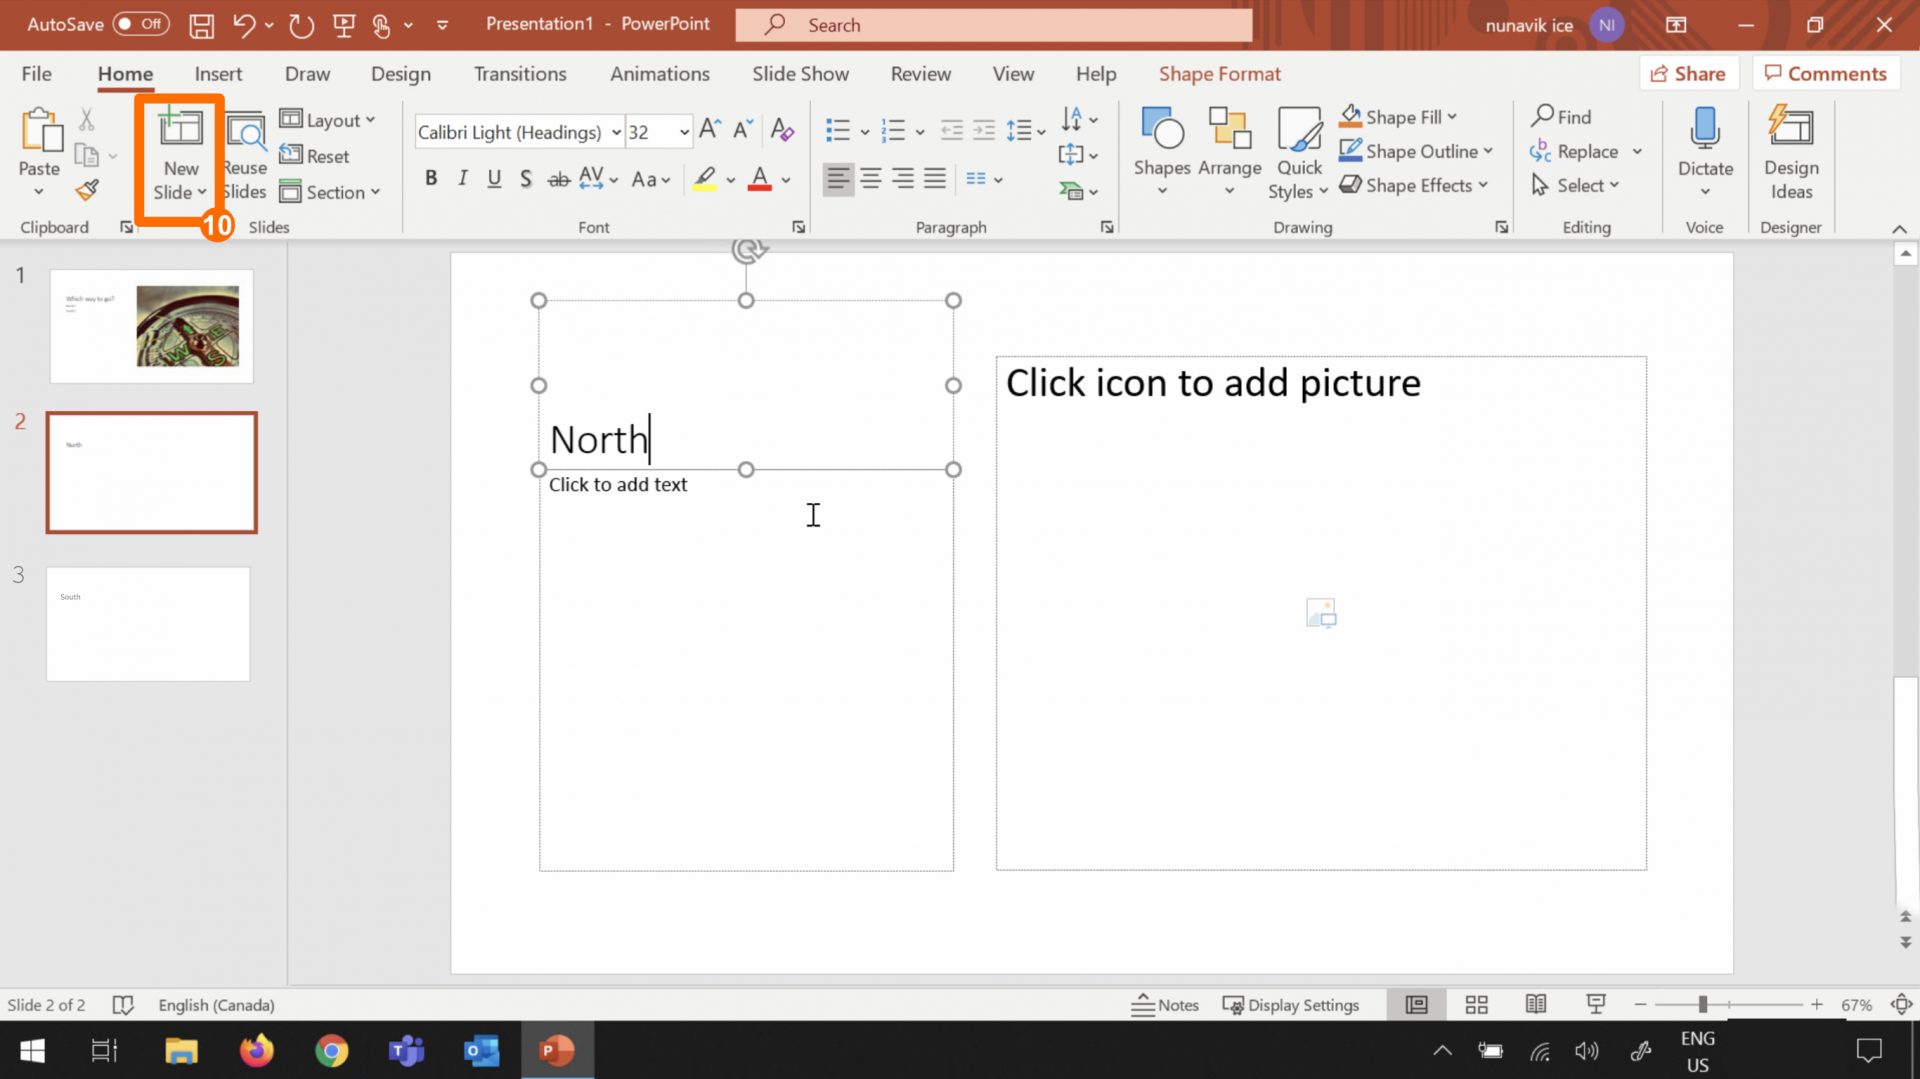Open Design Ideas panel
Viewport: 1920px width, 1079px height.
click(1790, 150)
